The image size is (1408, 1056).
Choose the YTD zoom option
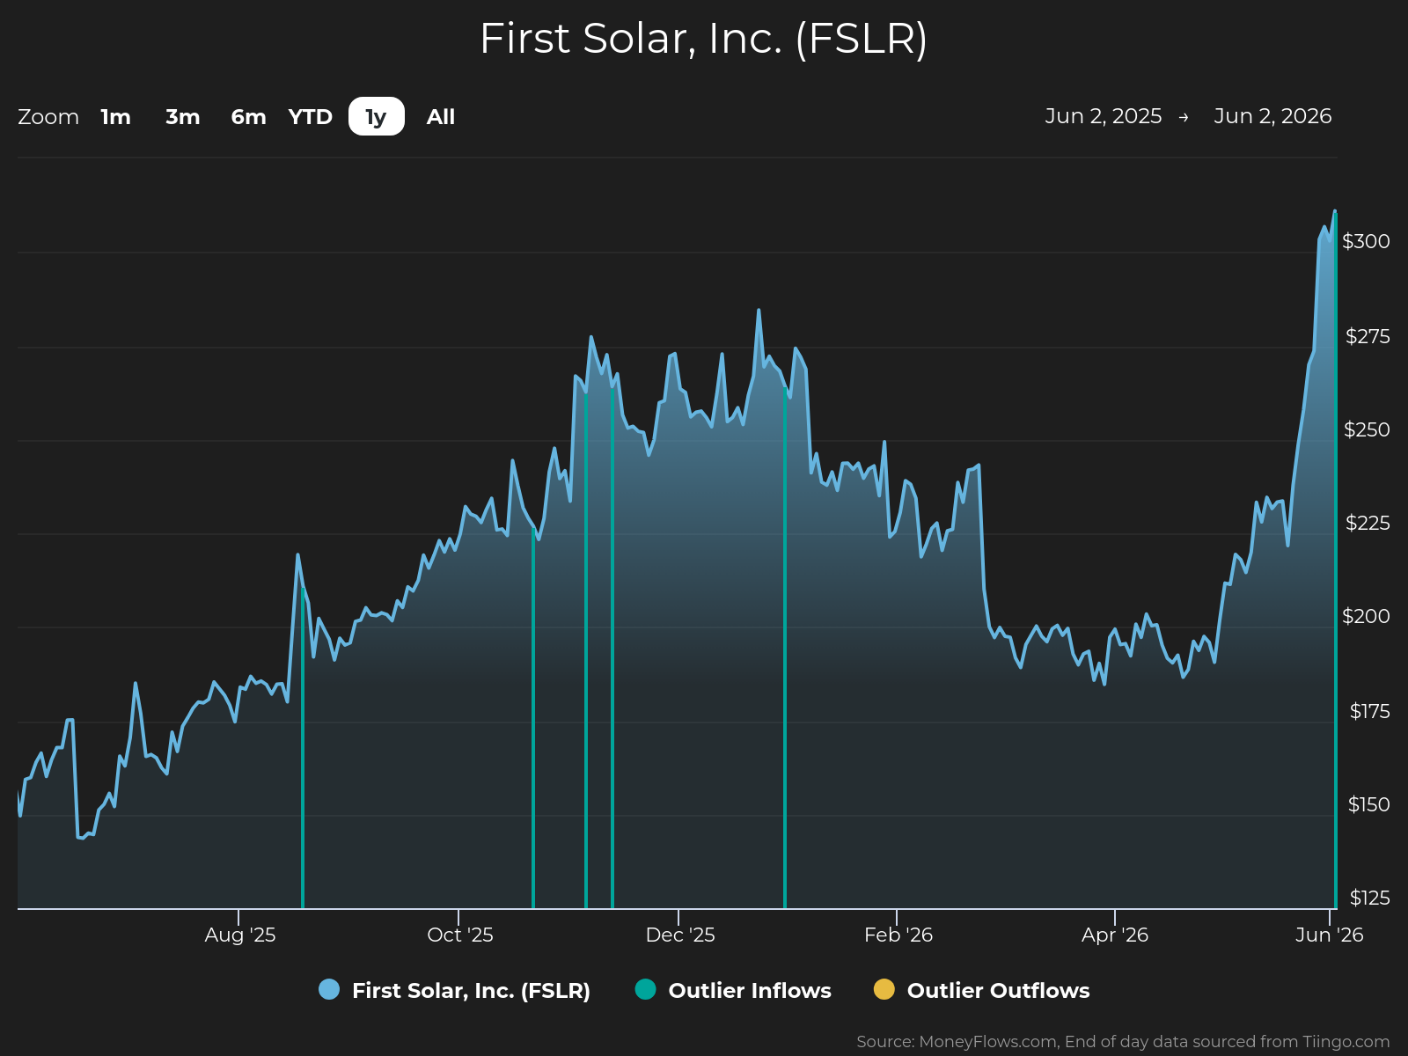pyautogui.click(x=310, y=117)
